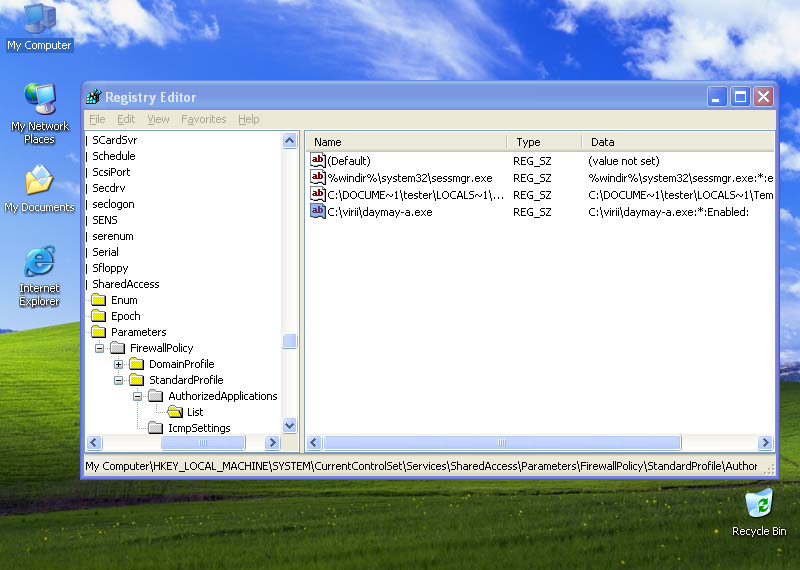Expand the DomainProfile tree node

(x=118, y=364)
